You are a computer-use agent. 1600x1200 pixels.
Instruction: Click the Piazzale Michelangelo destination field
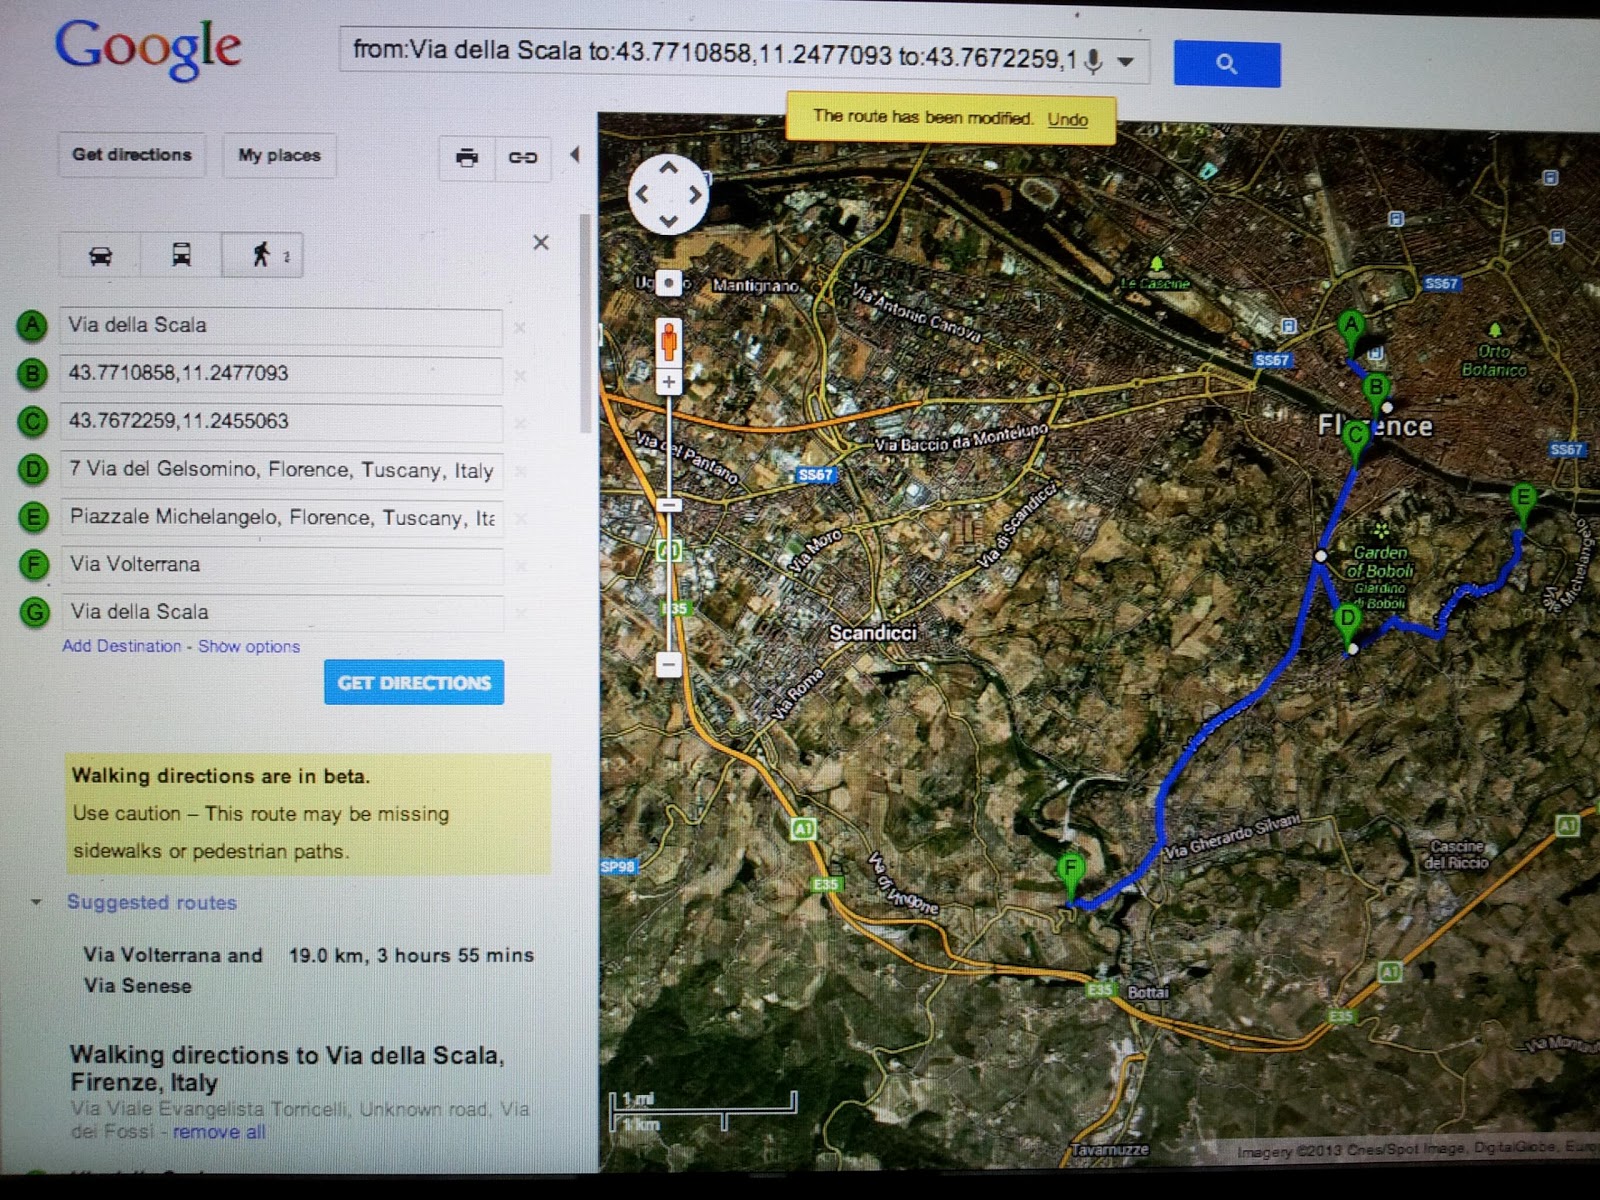(281, 518)
